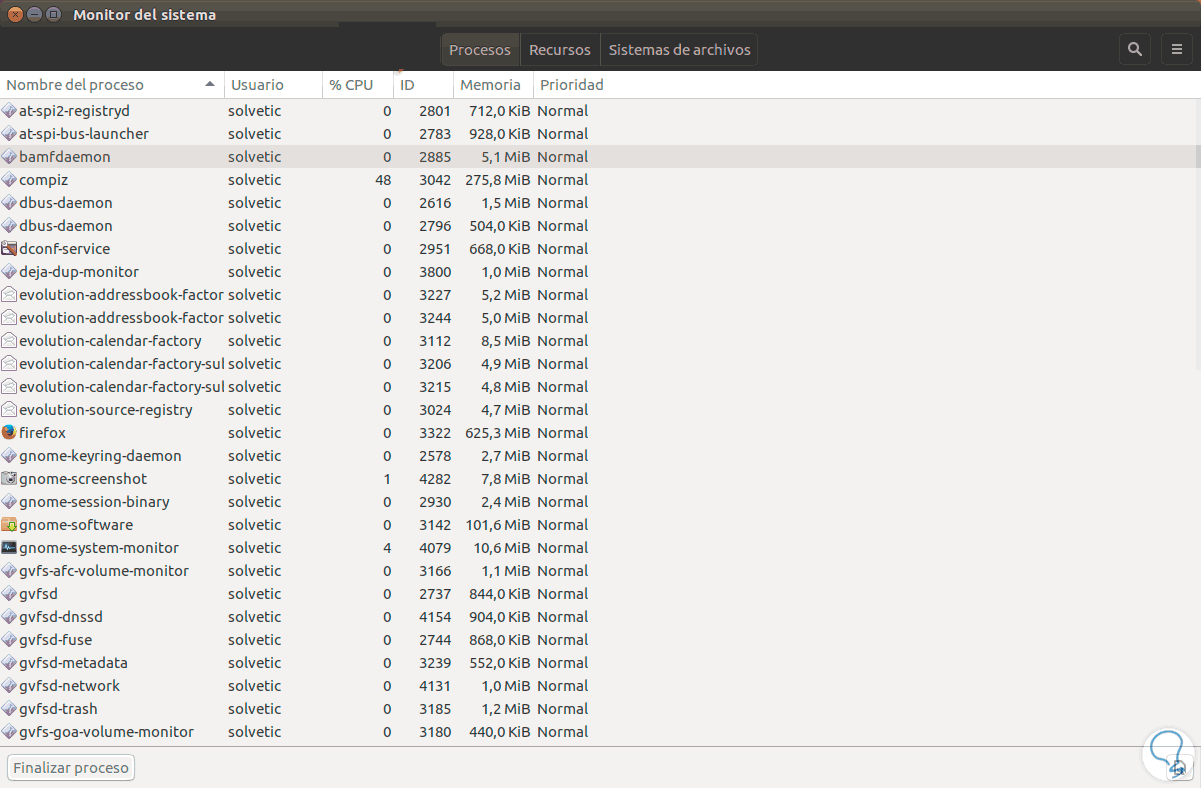Click the evolution-source-registry envelope icon
The image size is (1201, 788).
coord(9,410)
